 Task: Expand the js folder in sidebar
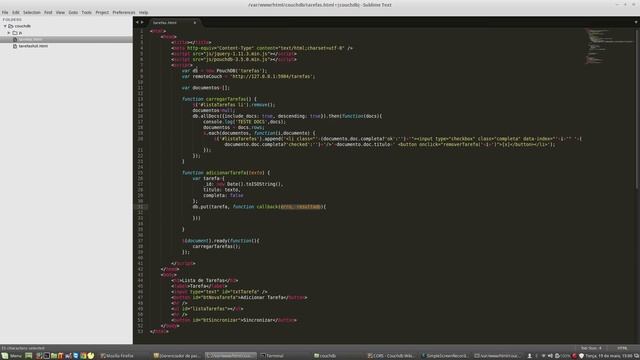coord(9,33)
